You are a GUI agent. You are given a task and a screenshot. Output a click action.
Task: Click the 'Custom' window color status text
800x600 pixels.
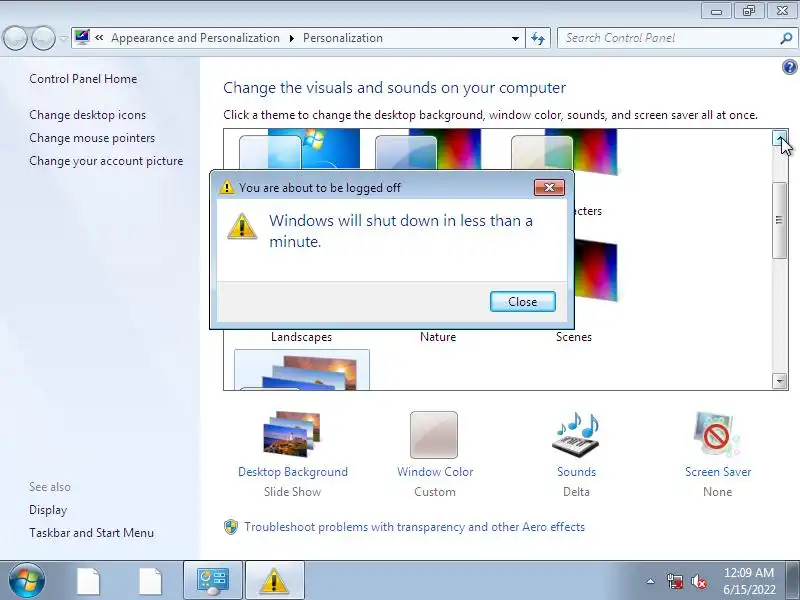(x=435, y=492)
